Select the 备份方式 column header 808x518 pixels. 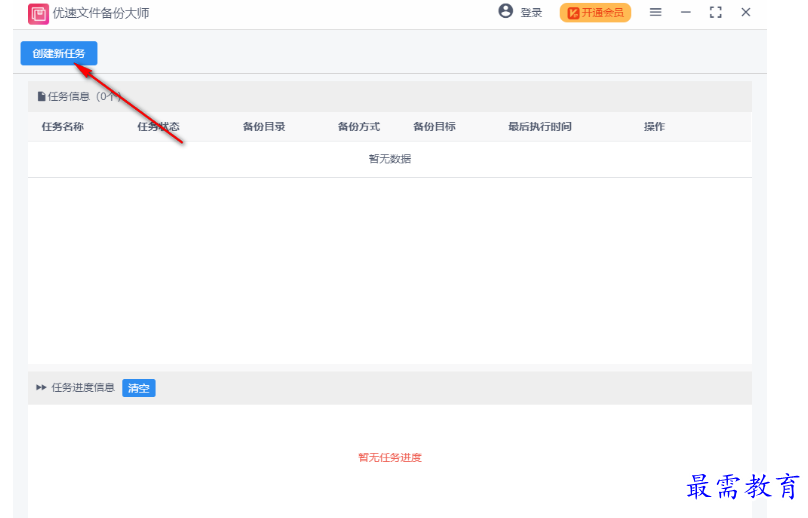click(359, 127)
